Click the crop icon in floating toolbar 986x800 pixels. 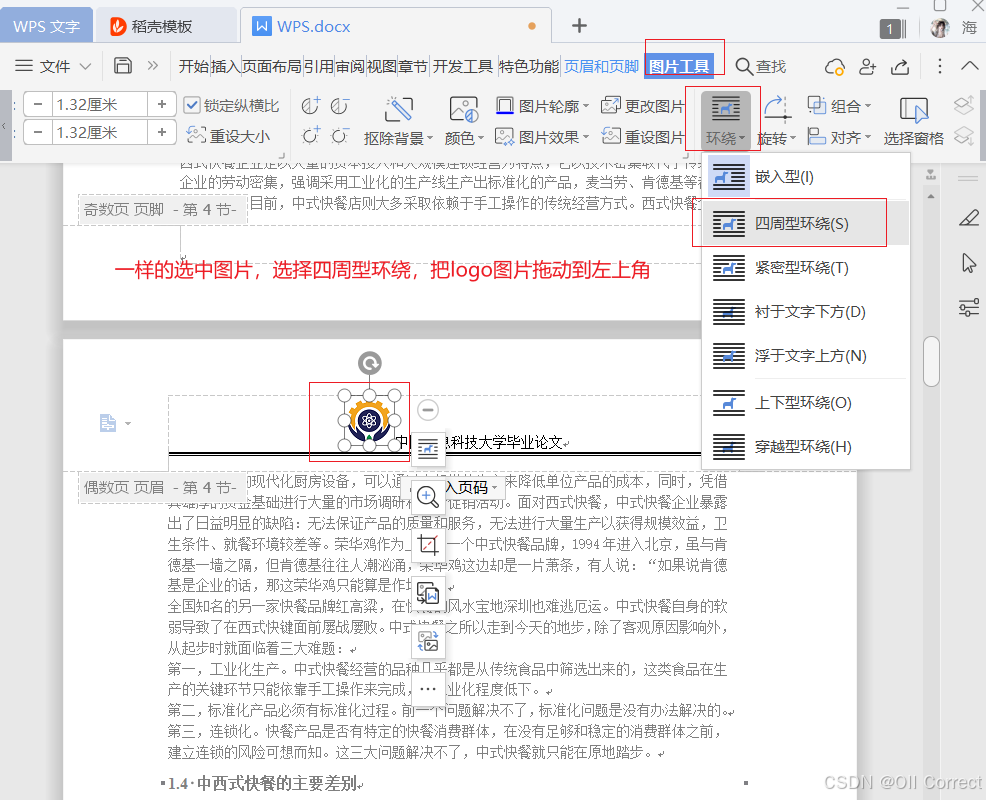coord(428,544)
